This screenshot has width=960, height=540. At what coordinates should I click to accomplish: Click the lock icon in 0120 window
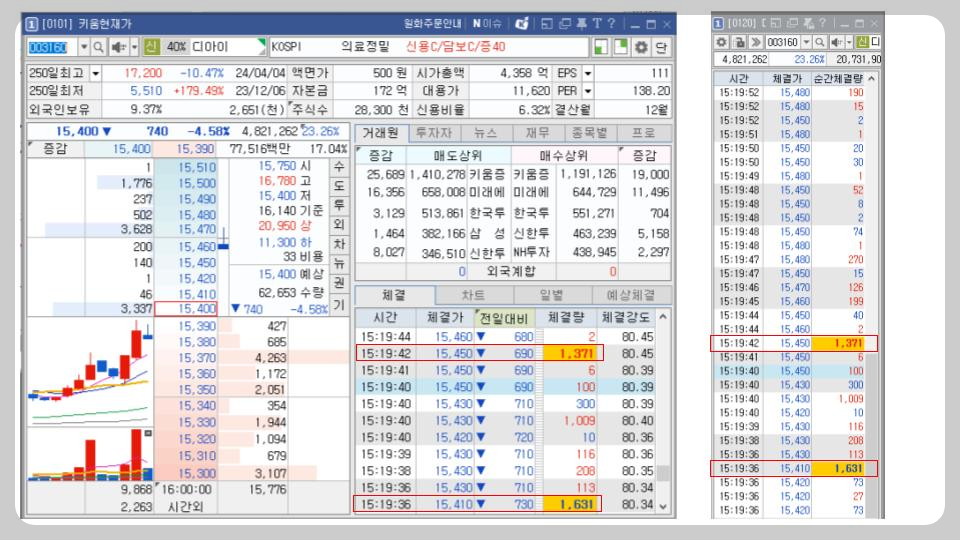click(x=739, y=42)
